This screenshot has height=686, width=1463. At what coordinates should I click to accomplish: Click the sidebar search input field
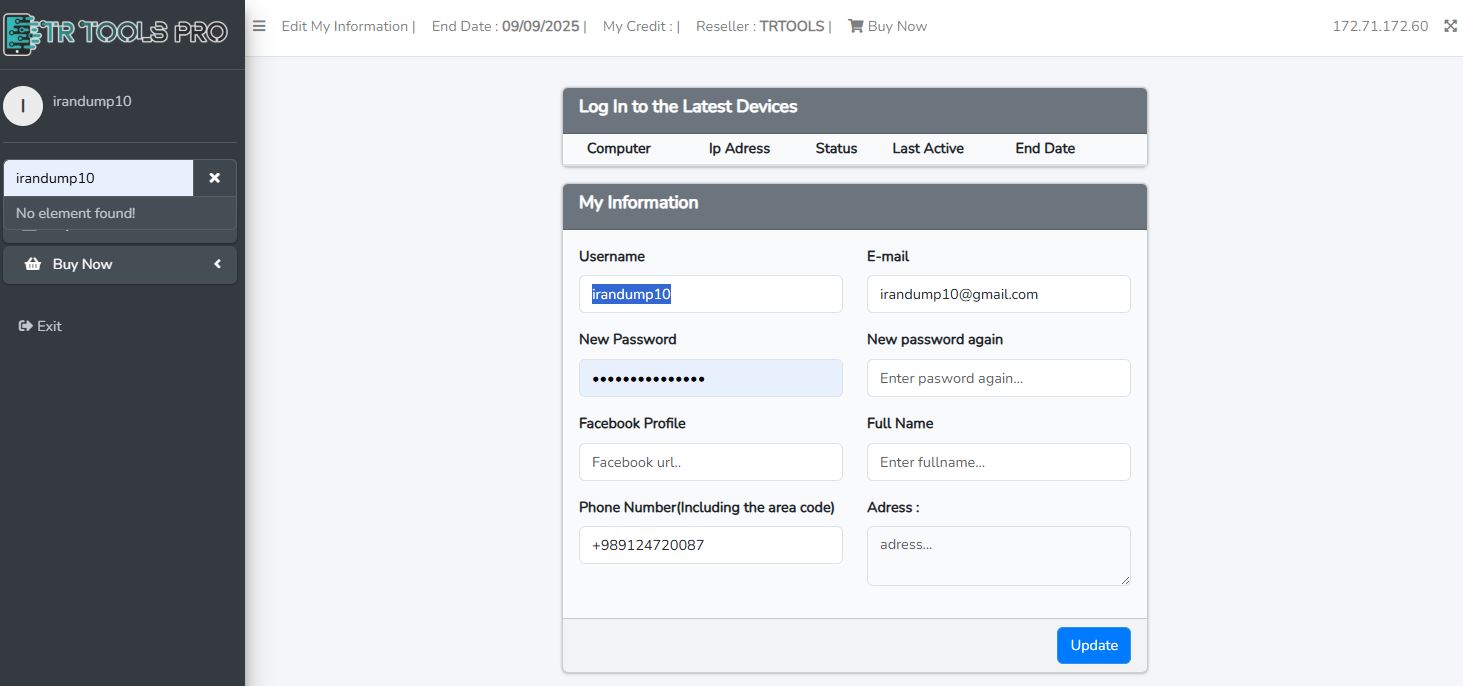pos(98,178)
